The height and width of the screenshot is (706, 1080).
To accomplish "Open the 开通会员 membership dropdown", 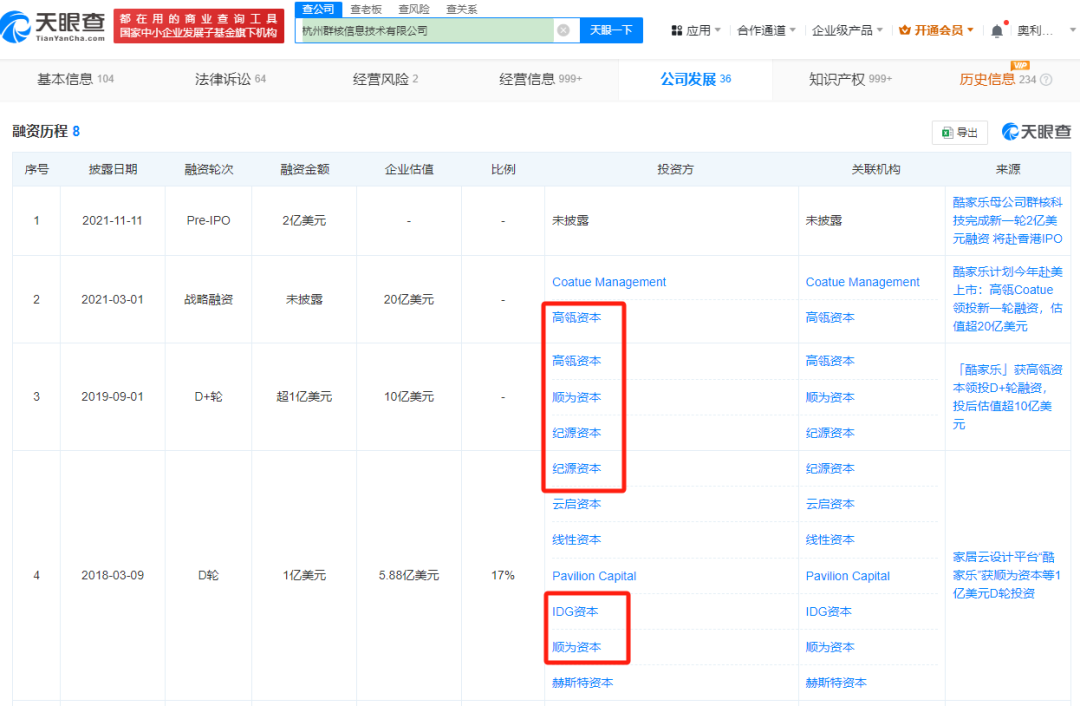I will [936, 30].
